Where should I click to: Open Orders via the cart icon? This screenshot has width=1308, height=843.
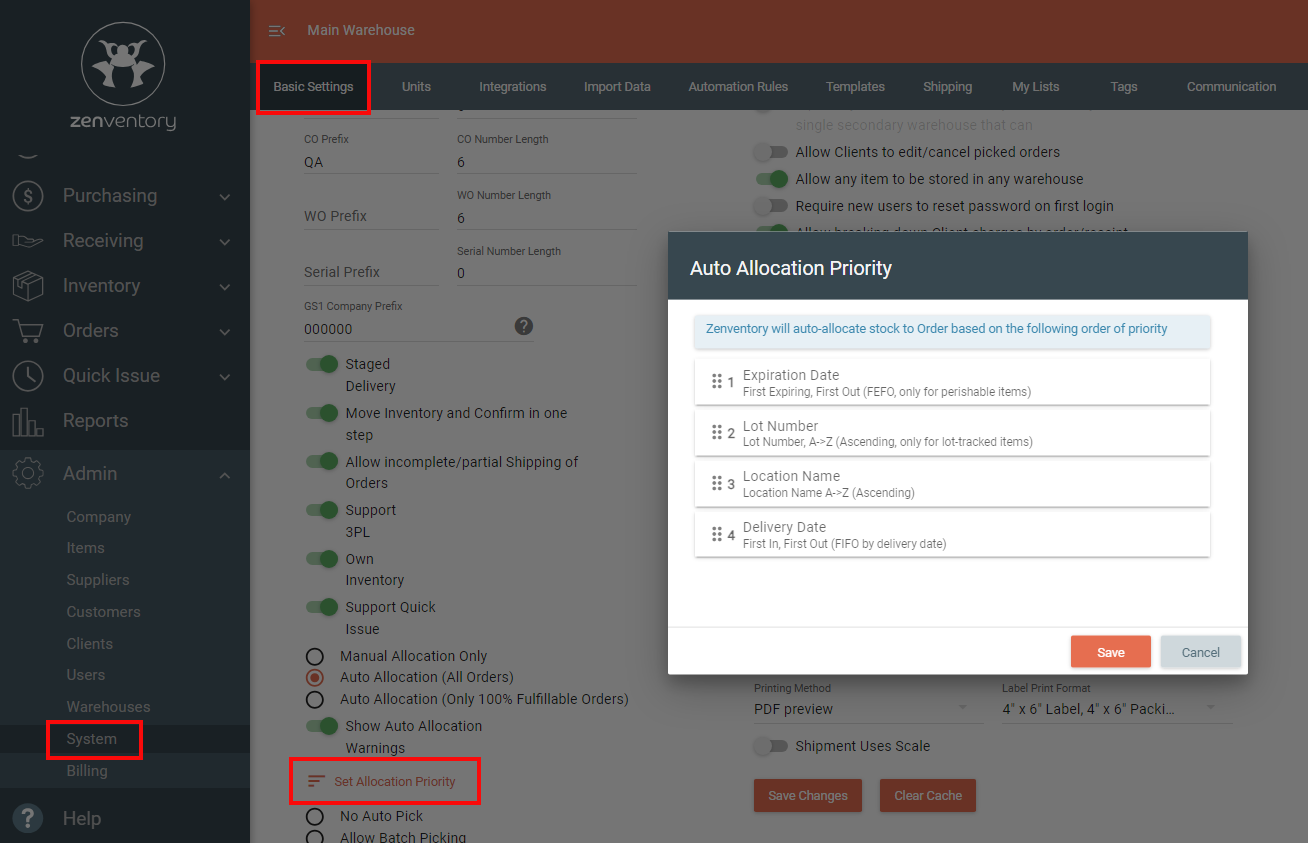coord(27,330)
